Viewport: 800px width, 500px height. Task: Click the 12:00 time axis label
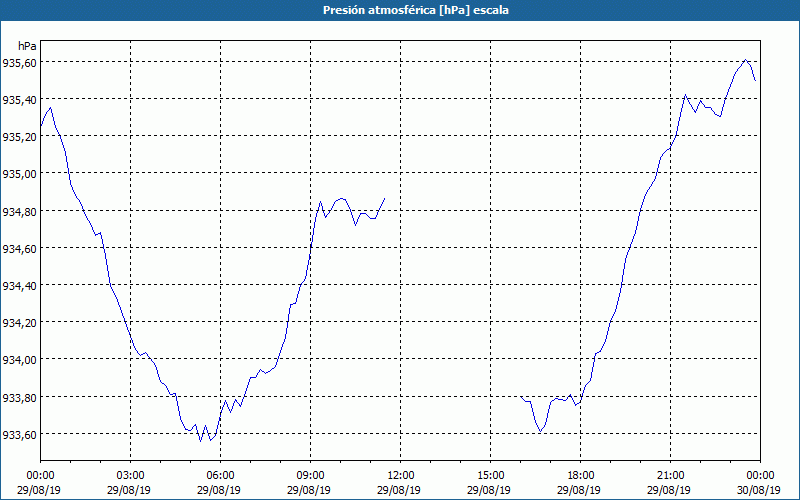point(401,476)
